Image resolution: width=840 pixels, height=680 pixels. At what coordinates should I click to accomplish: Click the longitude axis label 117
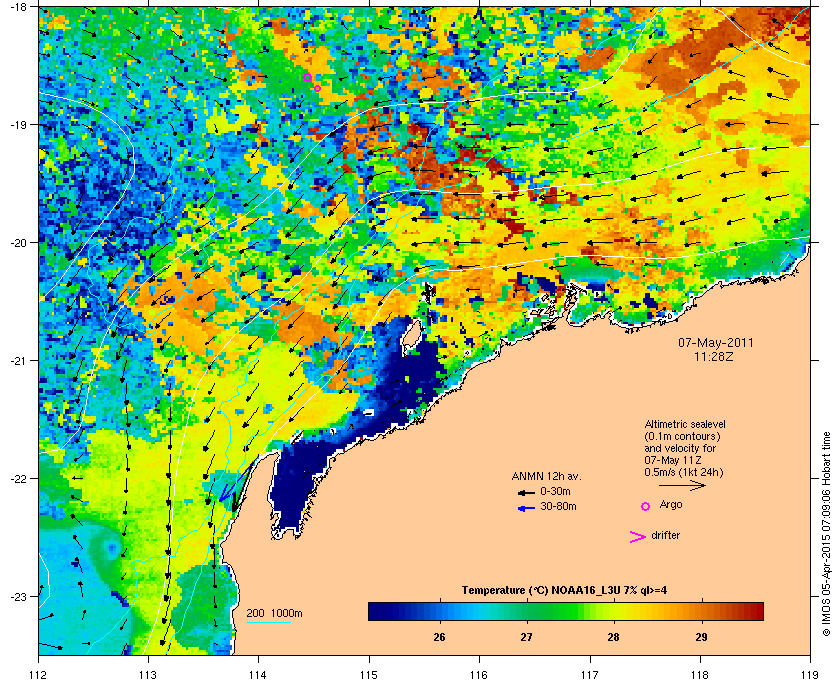(590, 674)
